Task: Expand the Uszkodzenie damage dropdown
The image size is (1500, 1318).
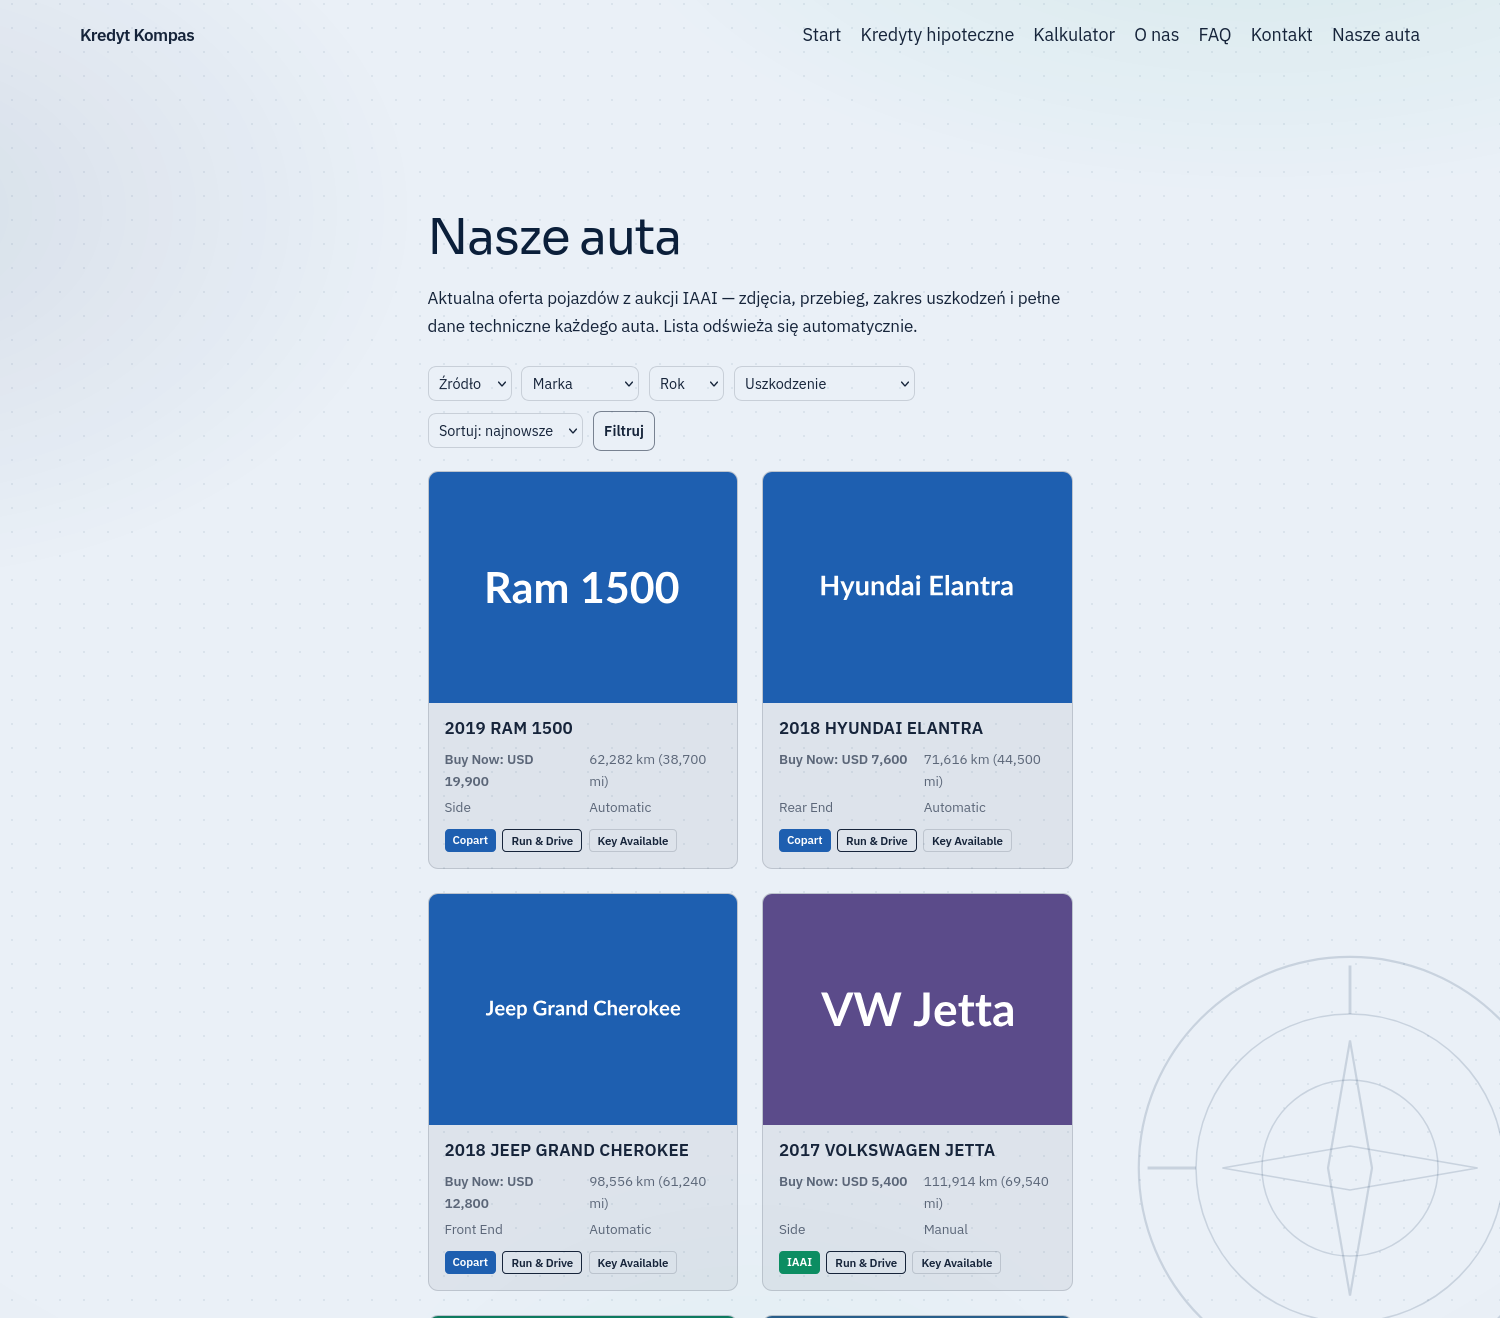Action: click(824, 384)
